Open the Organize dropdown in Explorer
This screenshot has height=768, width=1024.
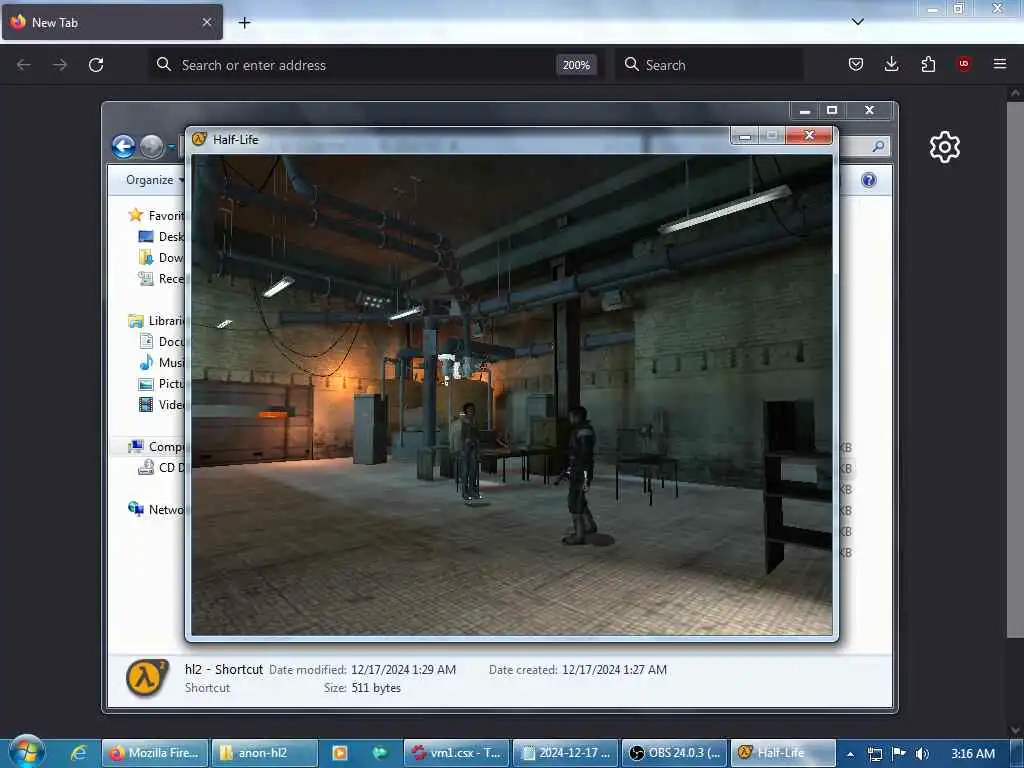click(155, 180)
